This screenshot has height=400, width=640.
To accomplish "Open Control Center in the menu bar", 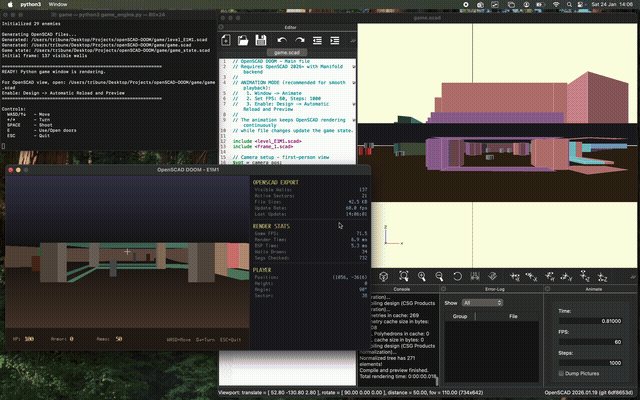I will [x=580, y=4].
